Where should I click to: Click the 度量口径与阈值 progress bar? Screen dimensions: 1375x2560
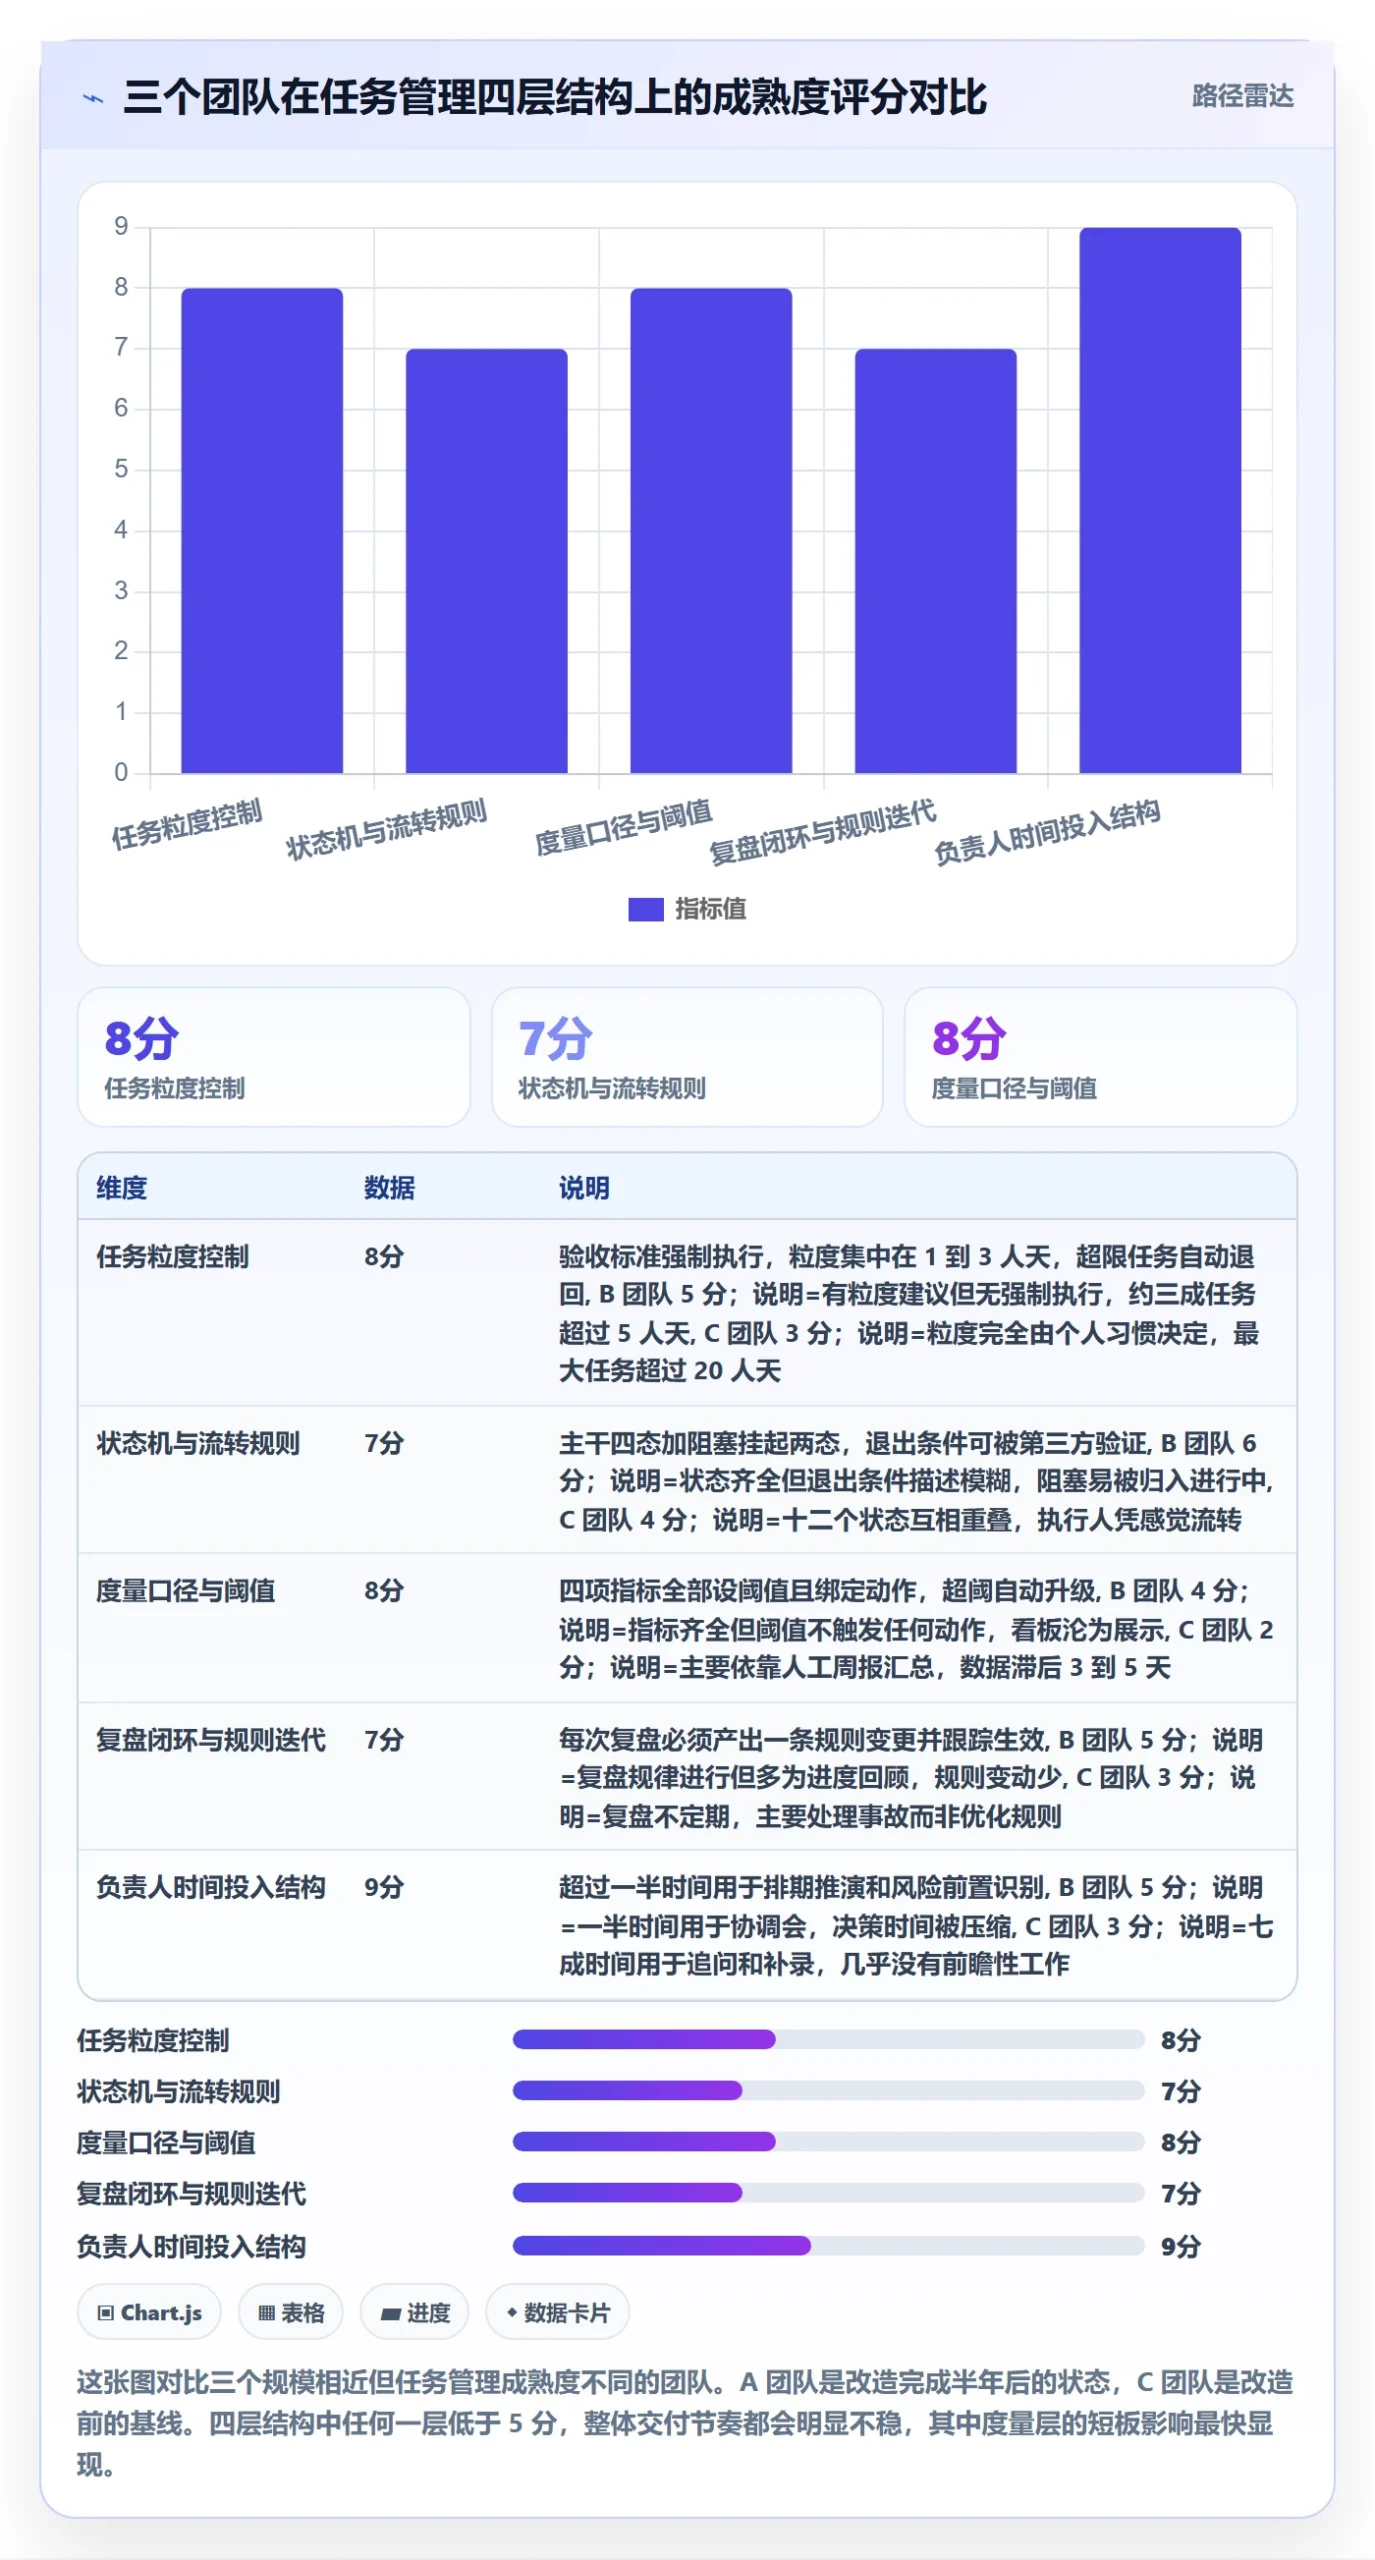[x=828, y=2141]
